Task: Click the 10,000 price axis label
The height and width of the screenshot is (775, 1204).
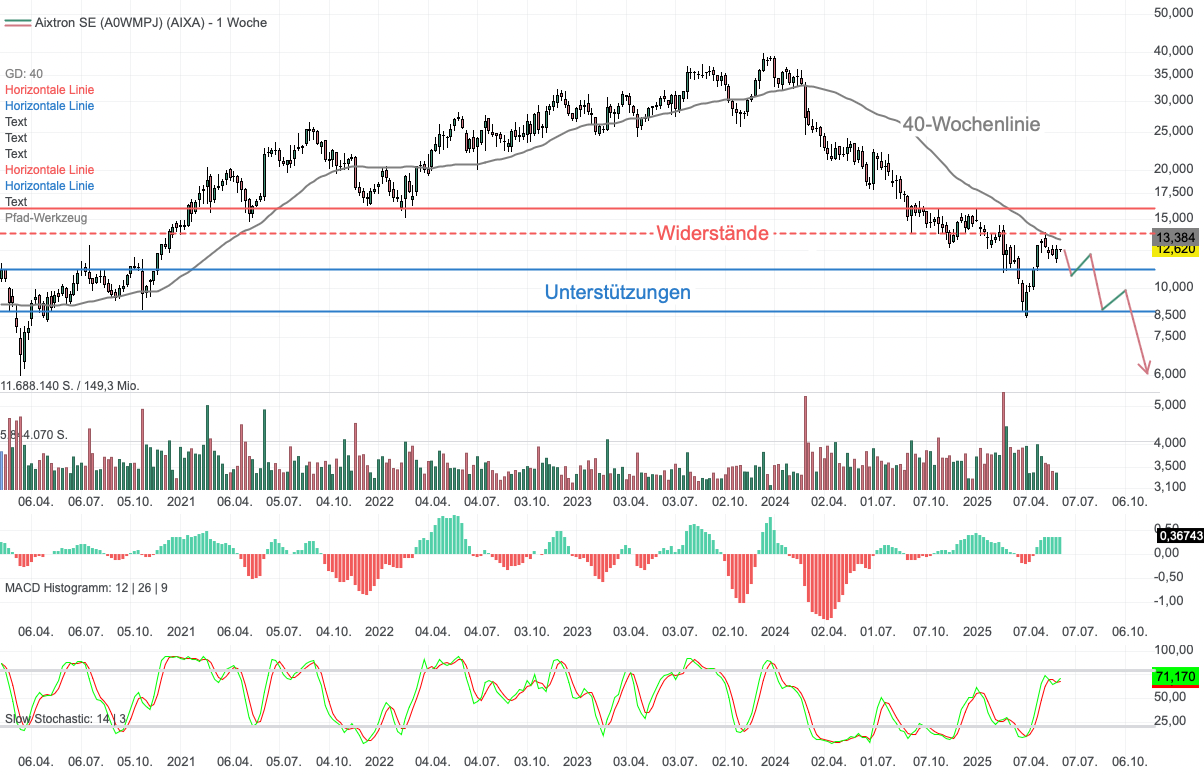Action: click(x=1176, y=287)
